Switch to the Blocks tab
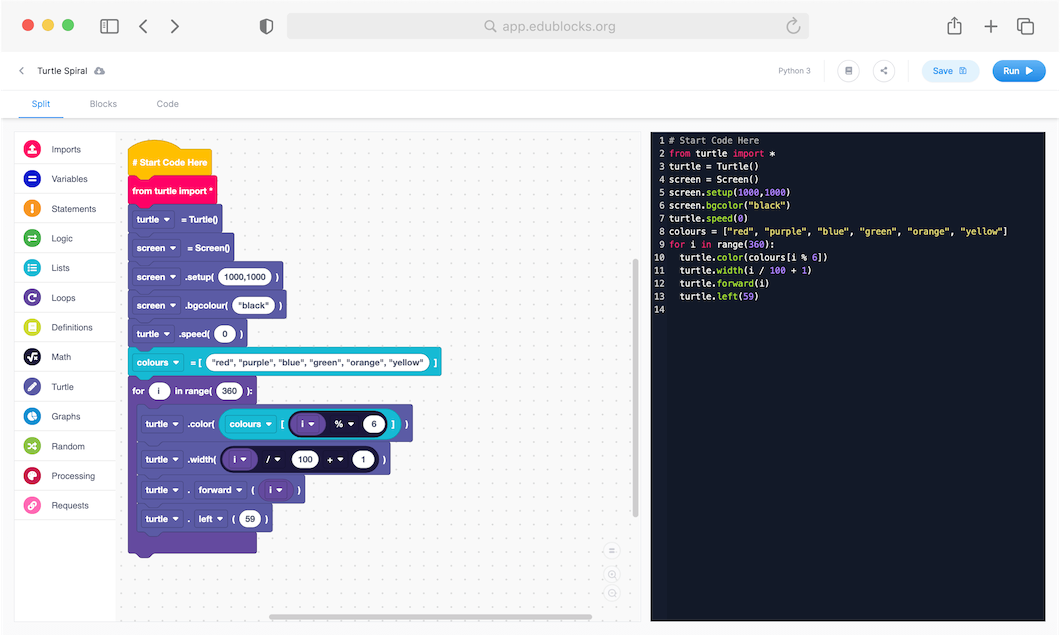 pos(103,104)
